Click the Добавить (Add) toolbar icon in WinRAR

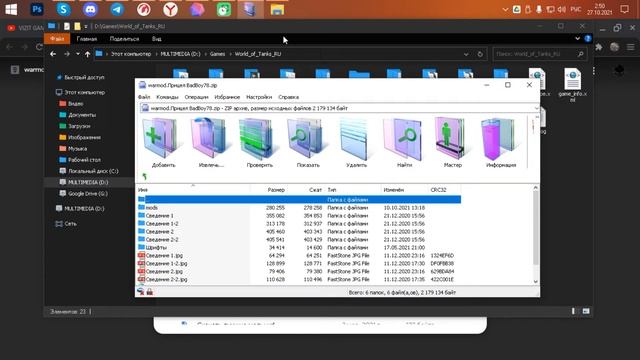[163, 142]
